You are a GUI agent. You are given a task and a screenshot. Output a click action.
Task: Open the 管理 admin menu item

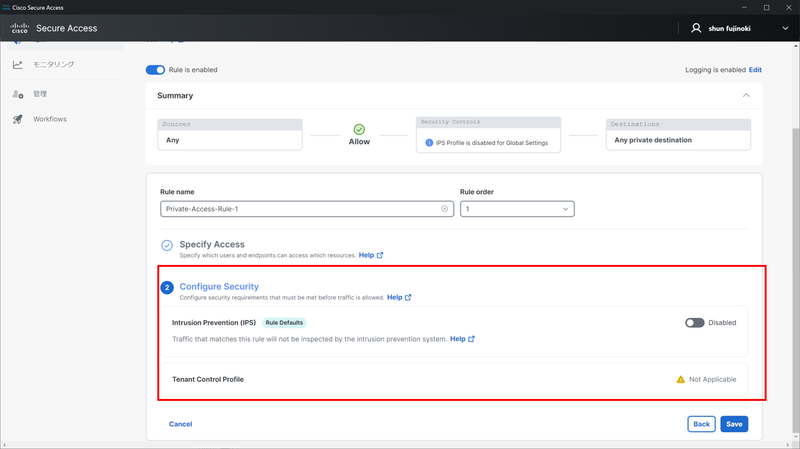coord(40,94)
